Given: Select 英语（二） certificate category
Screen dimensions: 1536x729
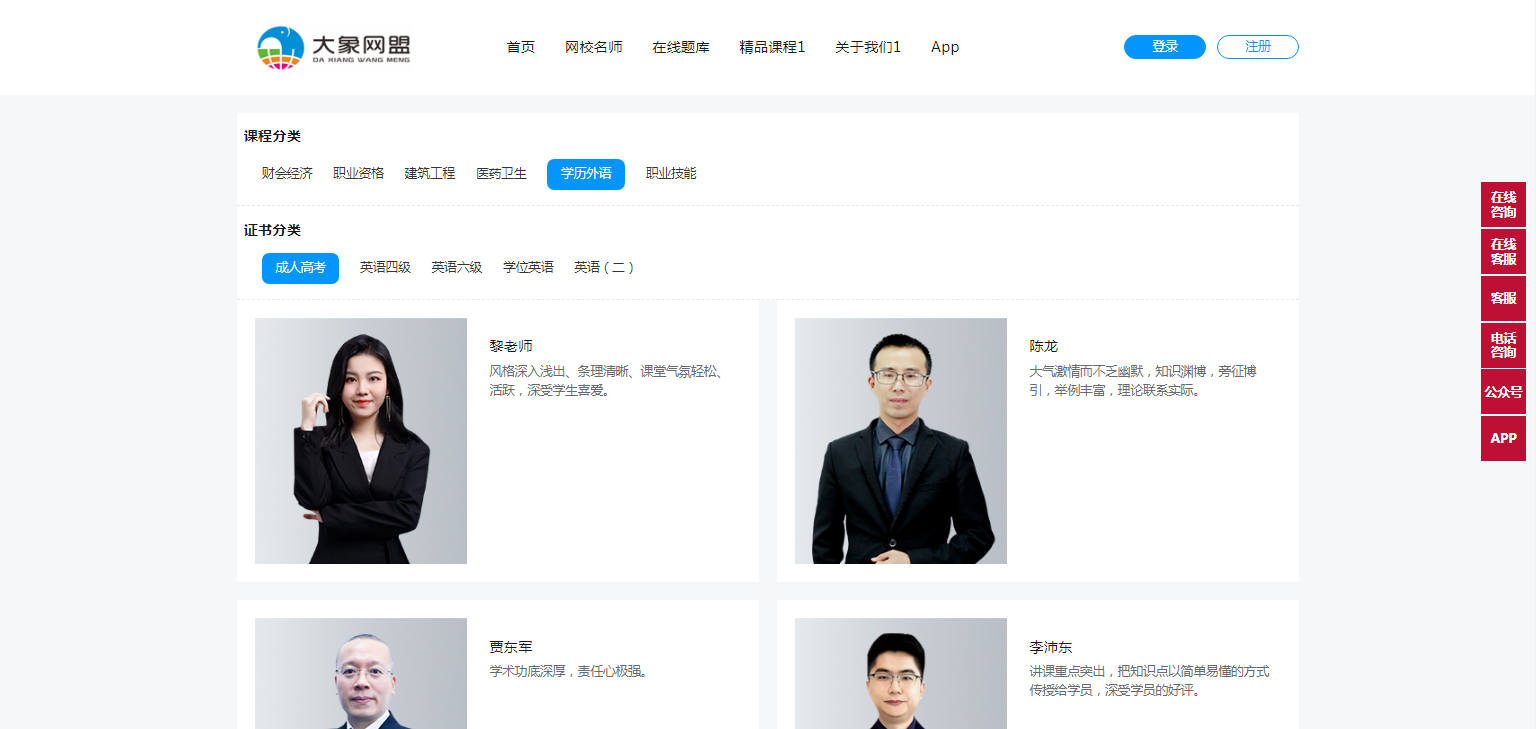Looking at the screenshot, I should click(x=604, y=268).
